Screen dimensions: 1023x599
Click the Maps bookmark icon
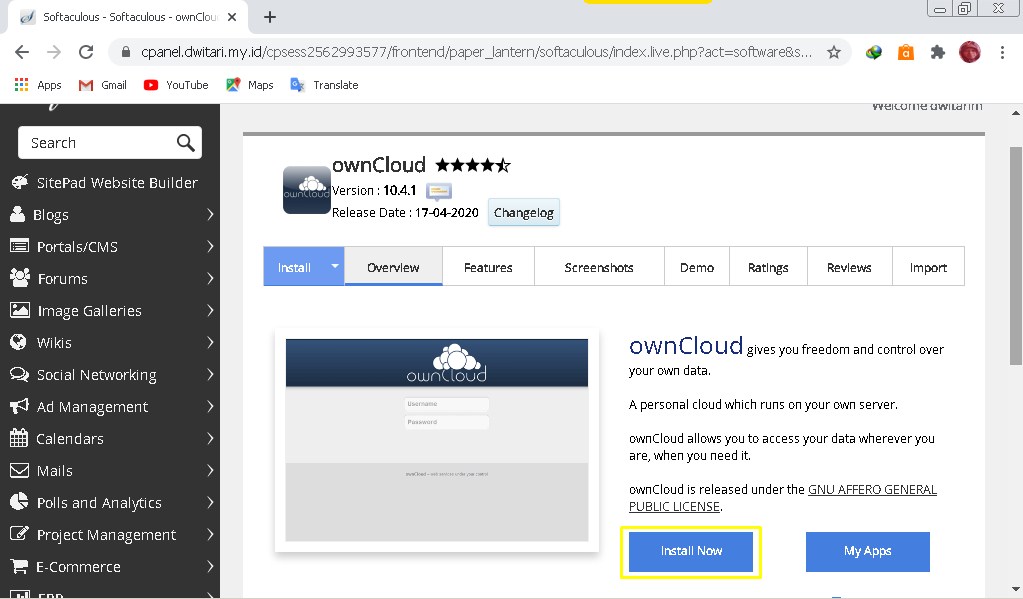pos(233,85)
